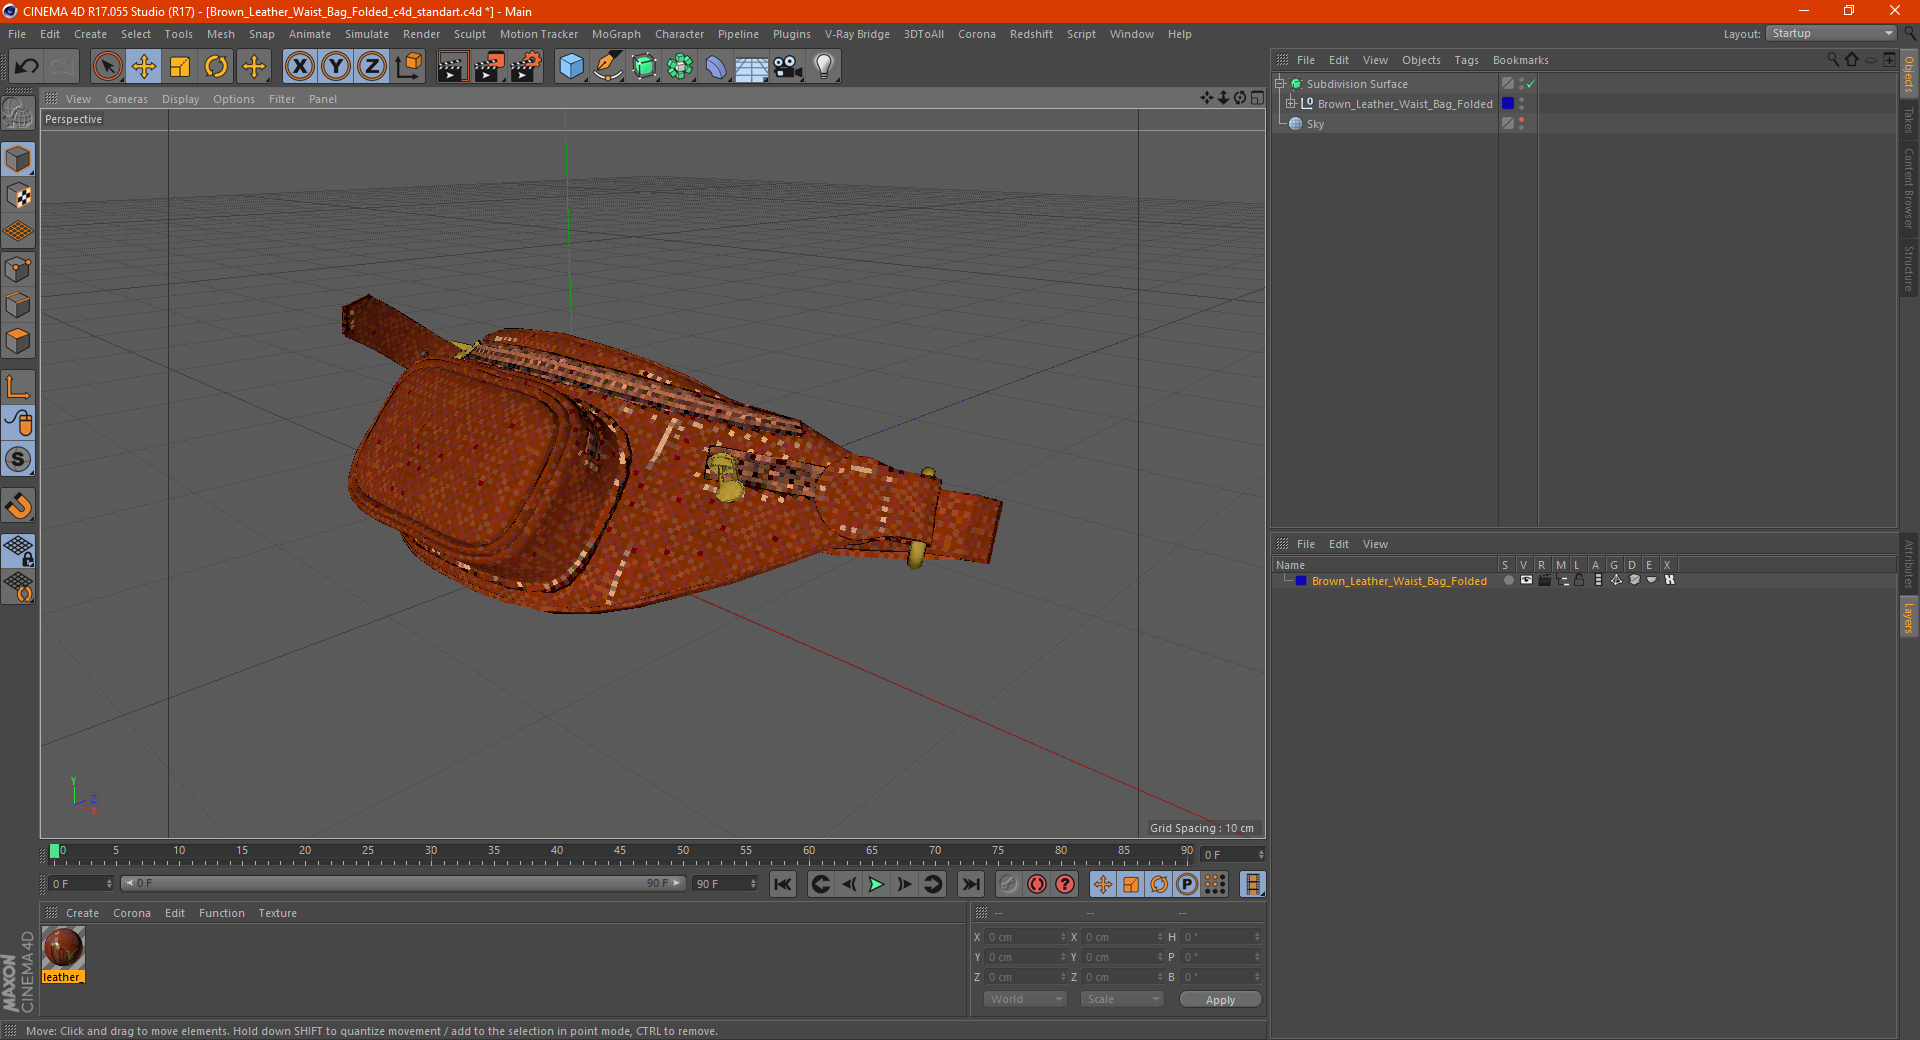Select the Scale tool
Image resolution: width=1920 pixels, height=1040 pixels.
[x=180, y=67]
